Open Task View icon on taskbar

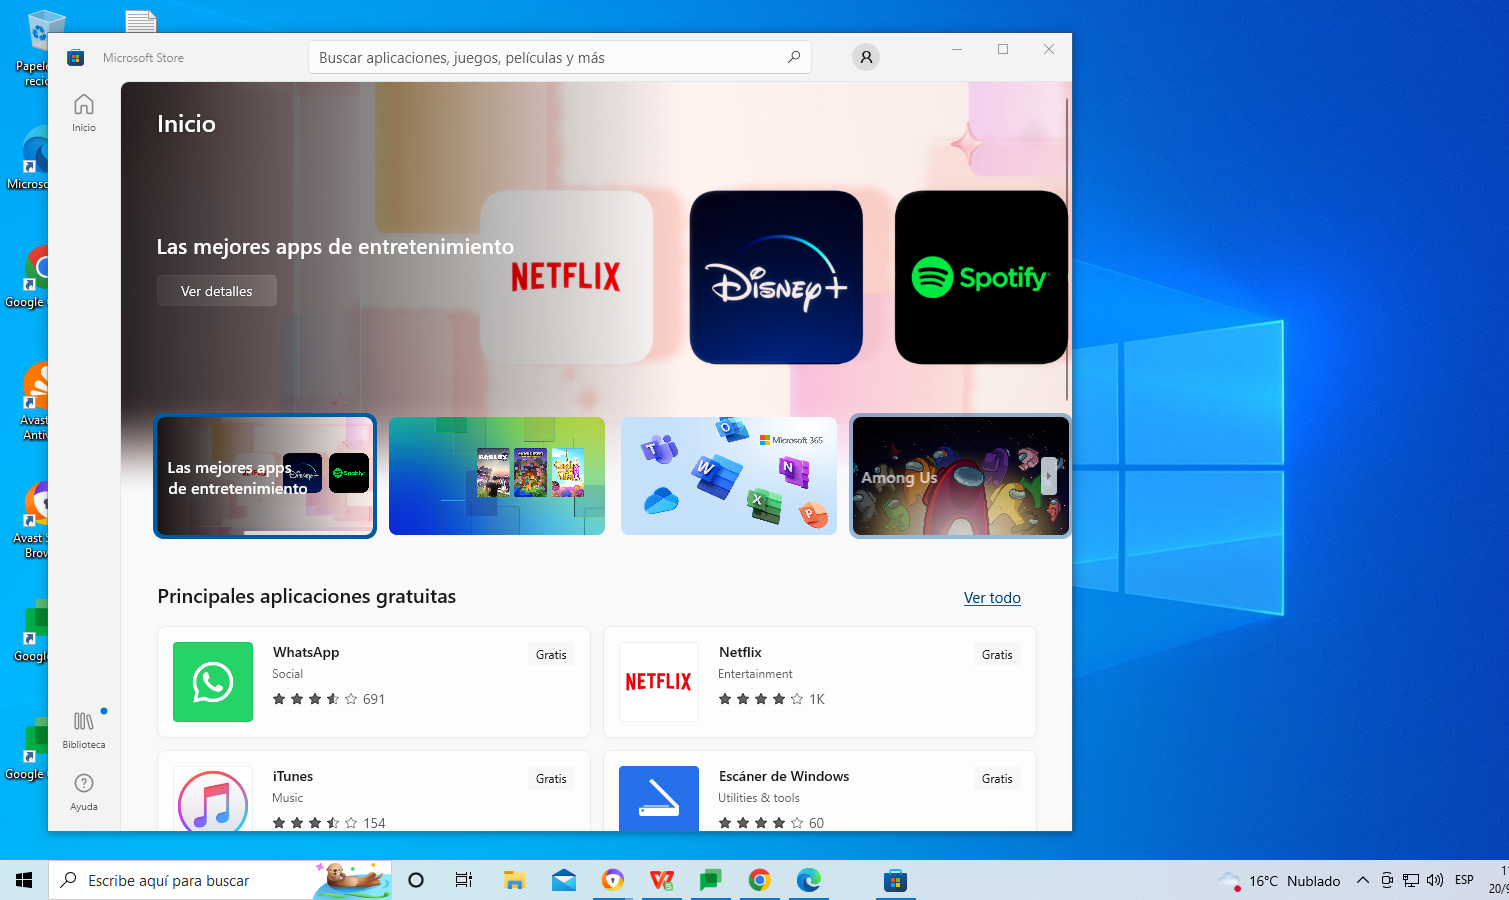(x=464, y=880)
